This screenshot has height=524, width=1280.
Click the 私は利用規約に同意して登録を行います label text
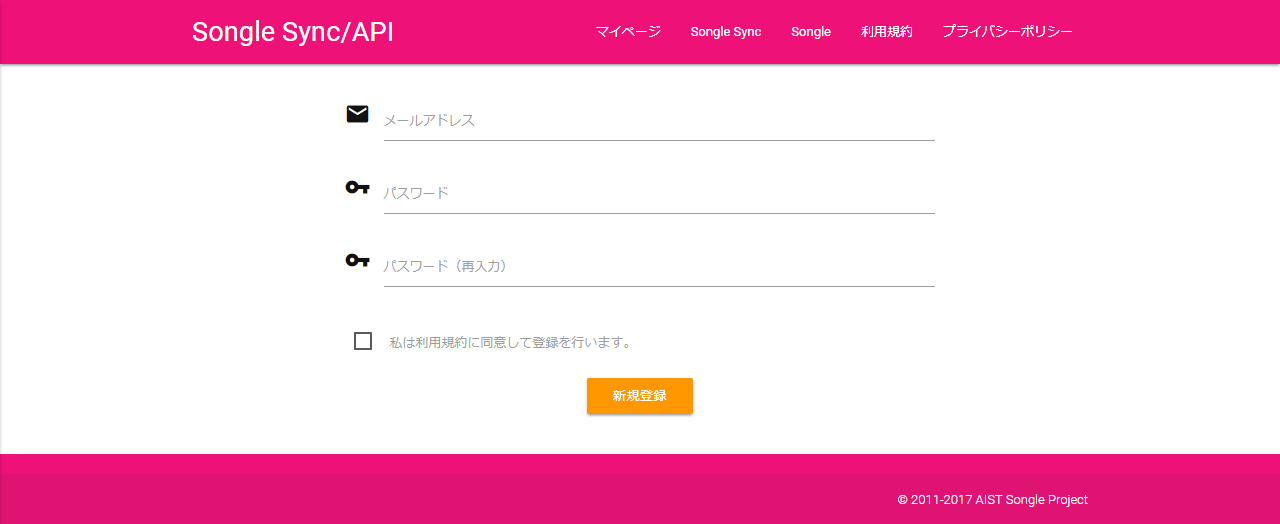tap(510, 342)
